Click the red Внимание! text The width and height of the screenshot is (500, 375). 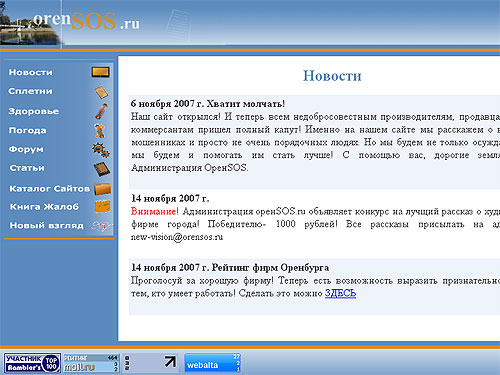tap(155, 211)
